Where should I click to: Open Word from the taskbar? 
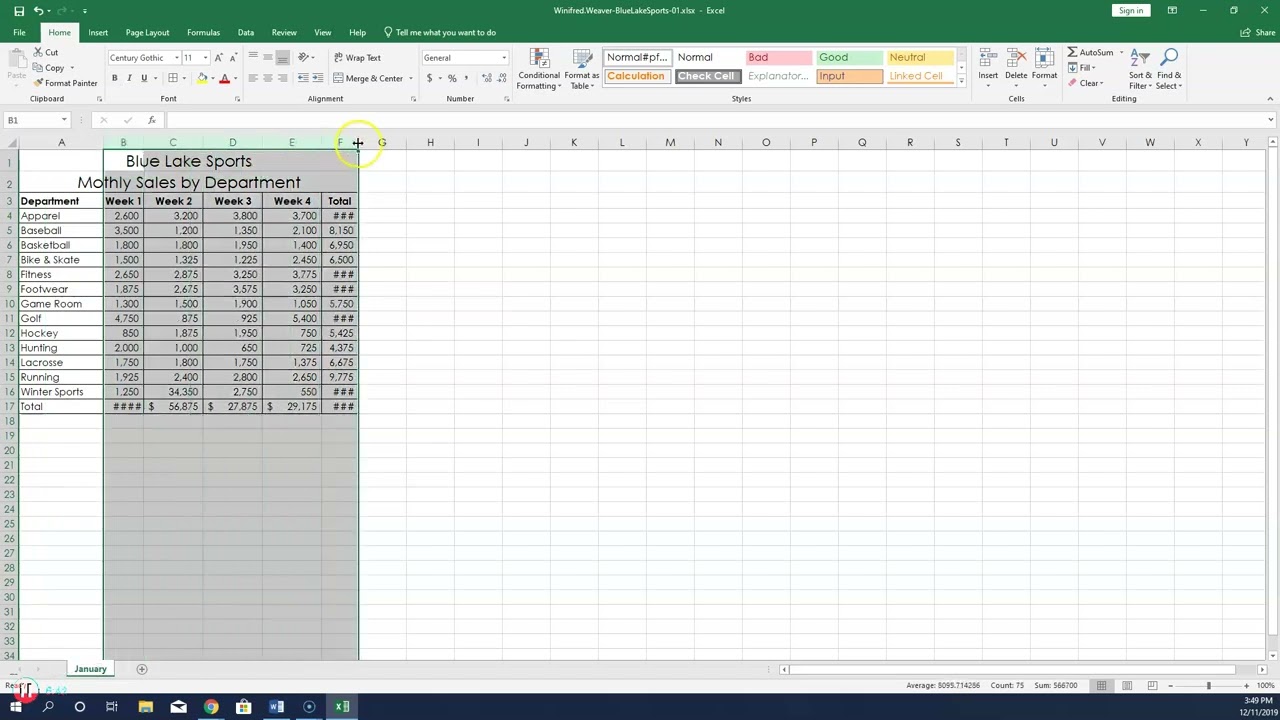coord(276,707)
